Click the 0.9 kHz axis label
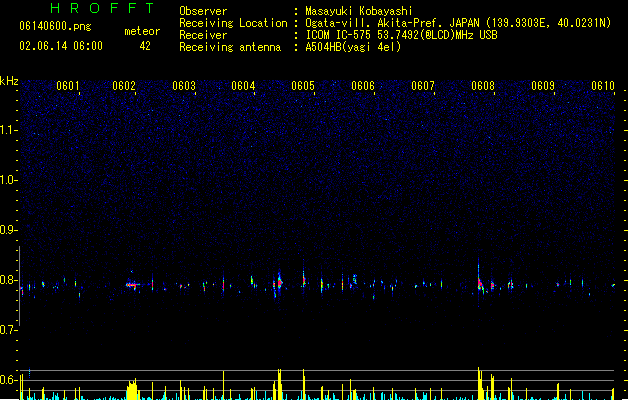The image size is (629, 400). [8, 230]
